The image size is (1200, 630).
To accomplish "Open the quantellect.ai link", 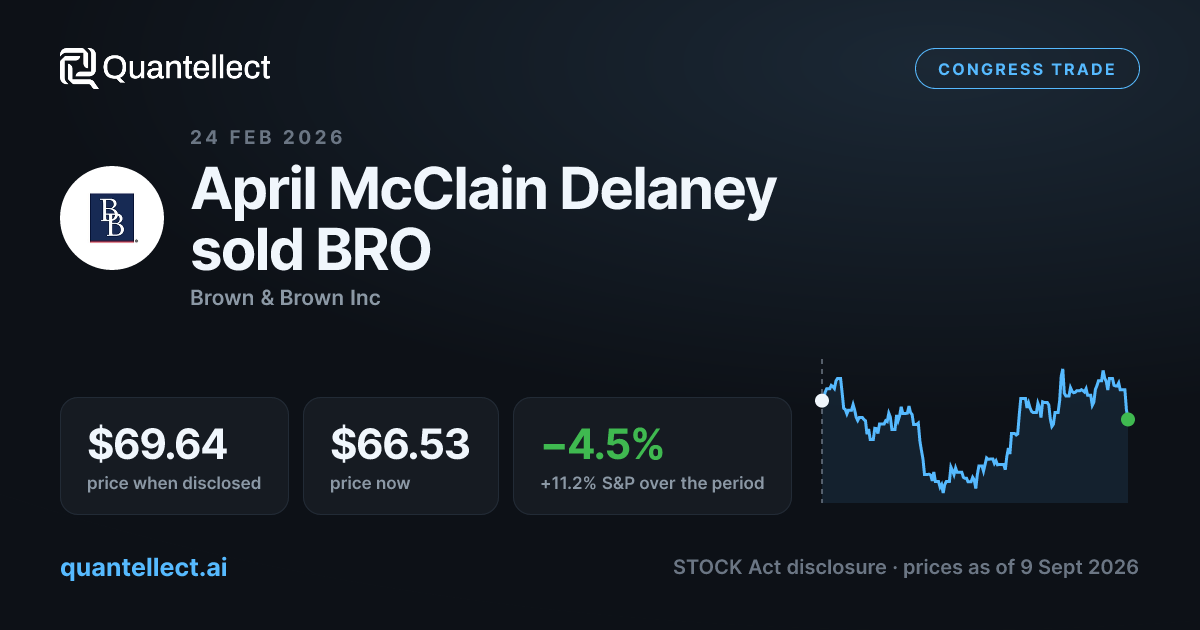I will click(x=143, y=567).
